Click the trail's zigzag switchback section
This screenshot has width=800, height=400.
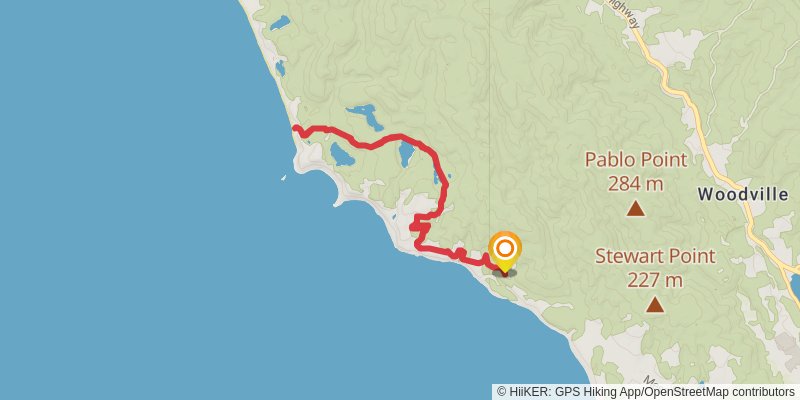[x=419, y=228]
